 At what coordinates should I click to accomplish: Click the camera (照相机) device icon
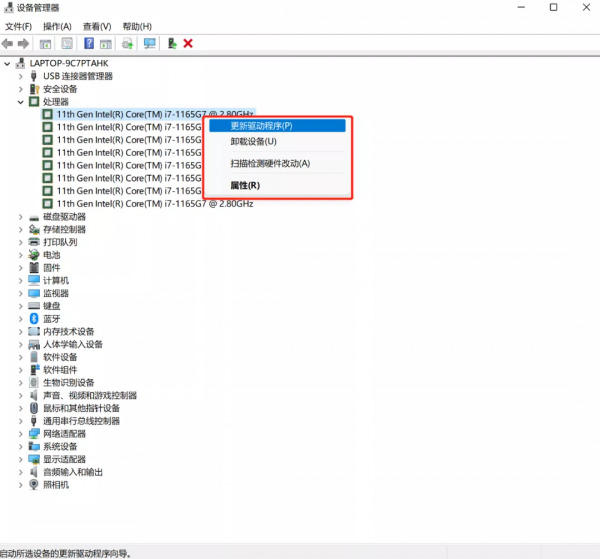[34, 485]
